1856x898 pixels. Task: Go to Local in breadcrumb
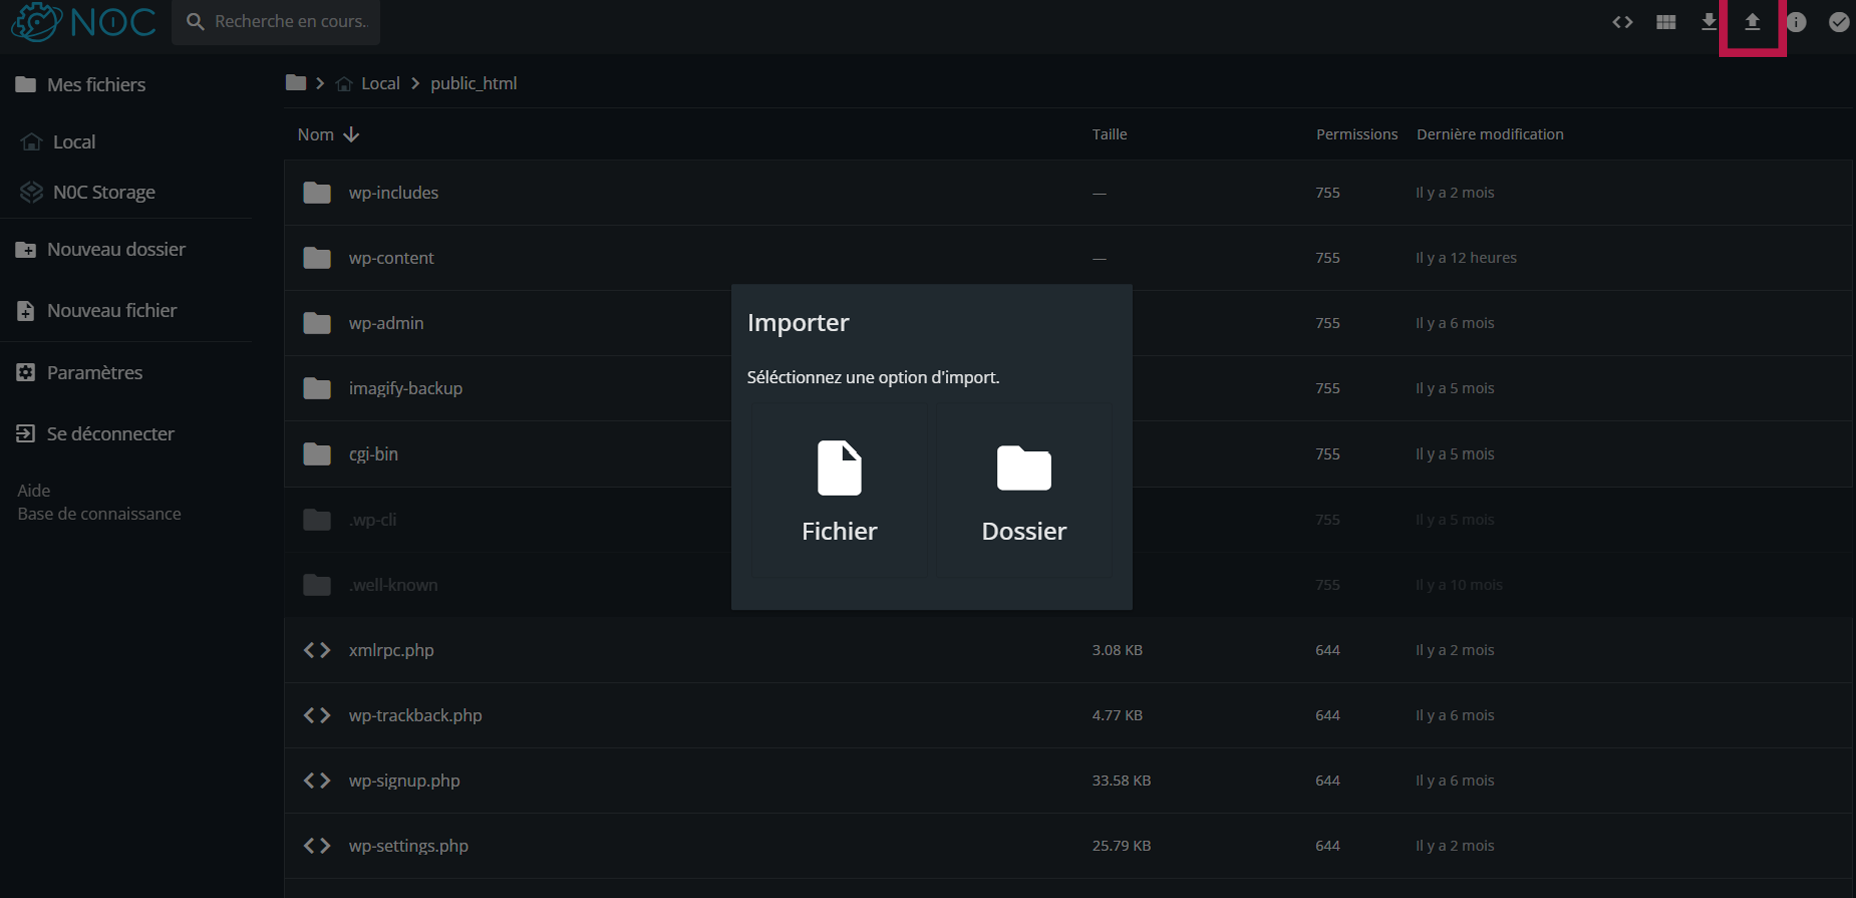380,84
